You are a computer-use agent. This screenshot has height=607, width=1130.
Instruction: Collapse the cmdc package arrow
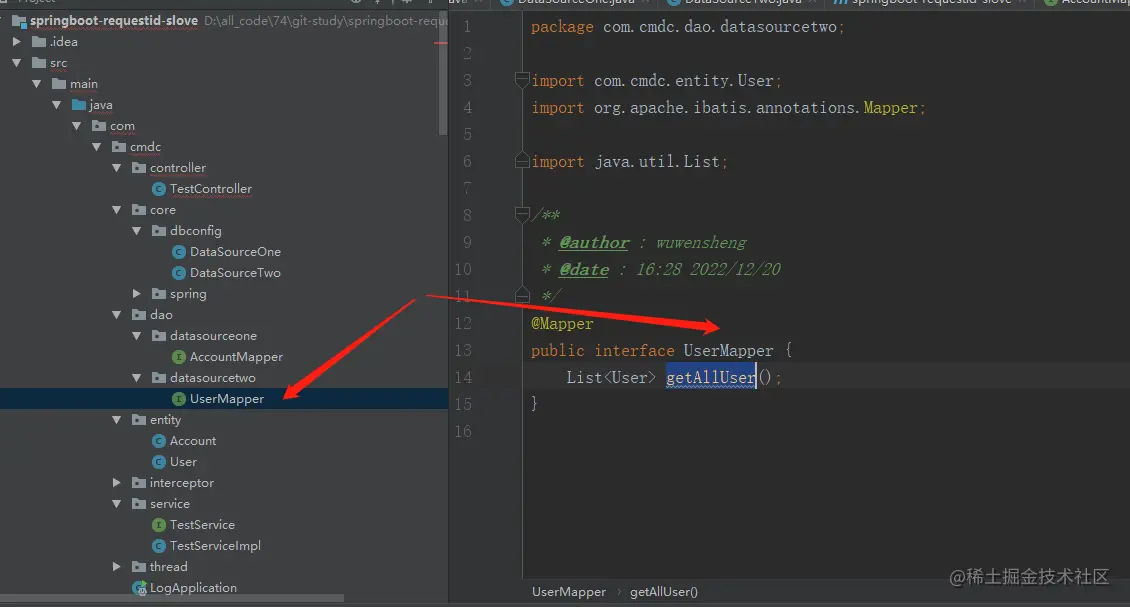pyautogui.click(x=97, y=146)
